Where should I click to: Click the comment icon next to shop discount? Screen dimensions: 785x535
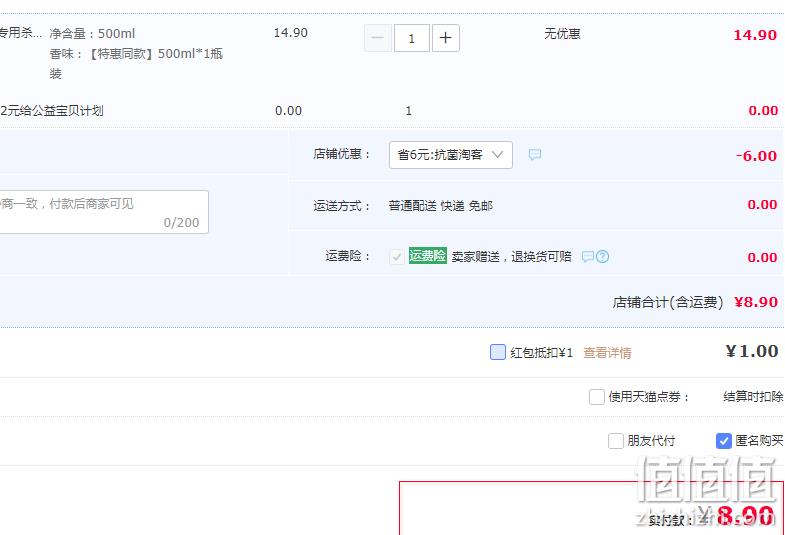click(x=535, y=155)
